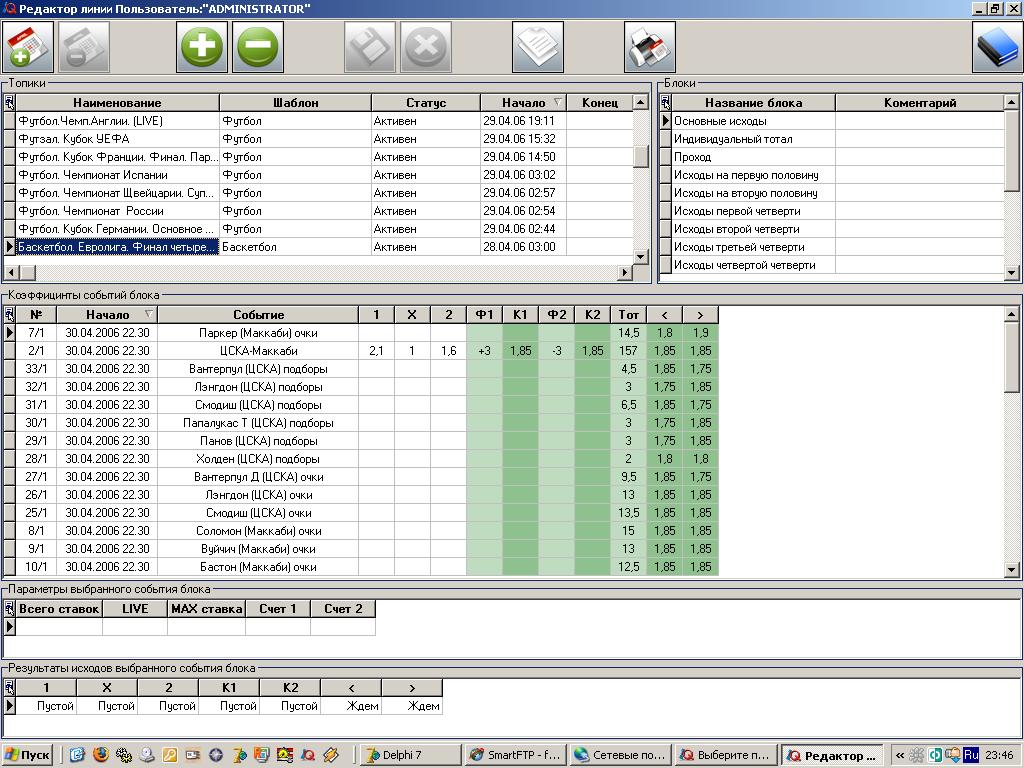Click the Название блока column header
This screenshot has height=768, width=1024.
(x=754, y=103)
